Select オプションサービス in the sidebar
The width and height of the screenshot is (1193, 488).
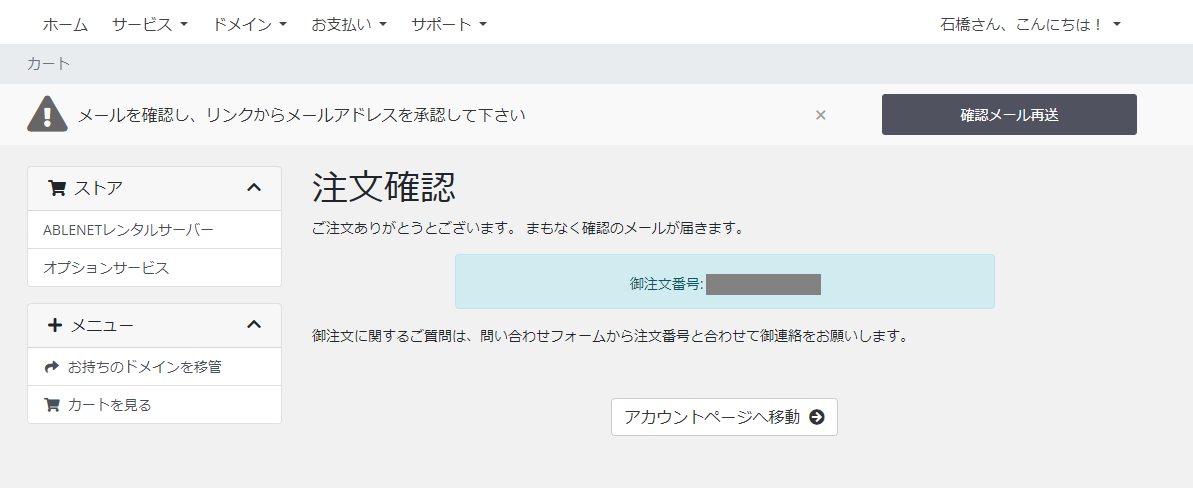[x=106, y=268]
